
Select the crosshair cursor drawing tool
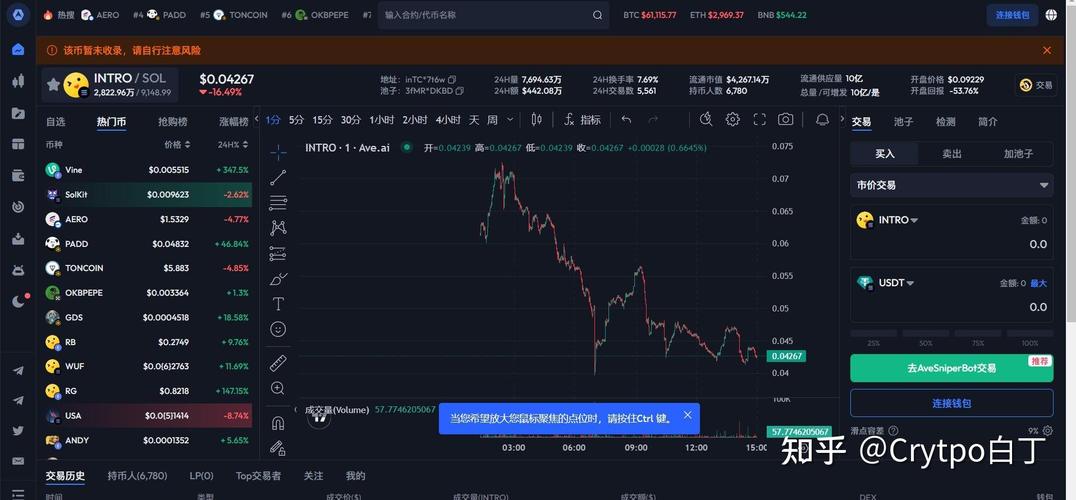(278, 152)
